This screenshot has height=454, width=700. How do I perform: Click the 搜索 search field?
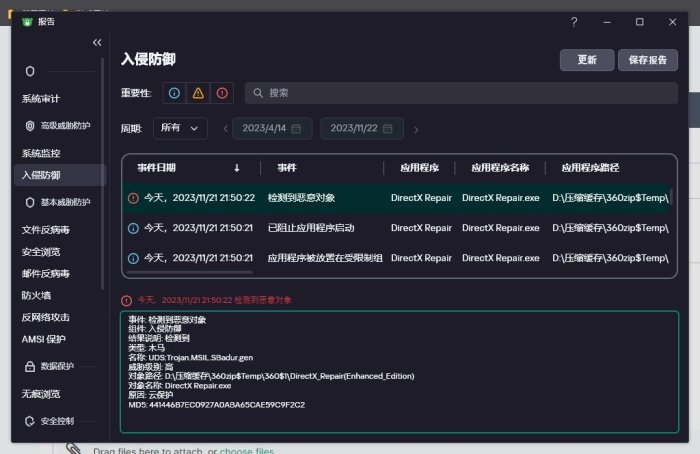coord(461,93)
